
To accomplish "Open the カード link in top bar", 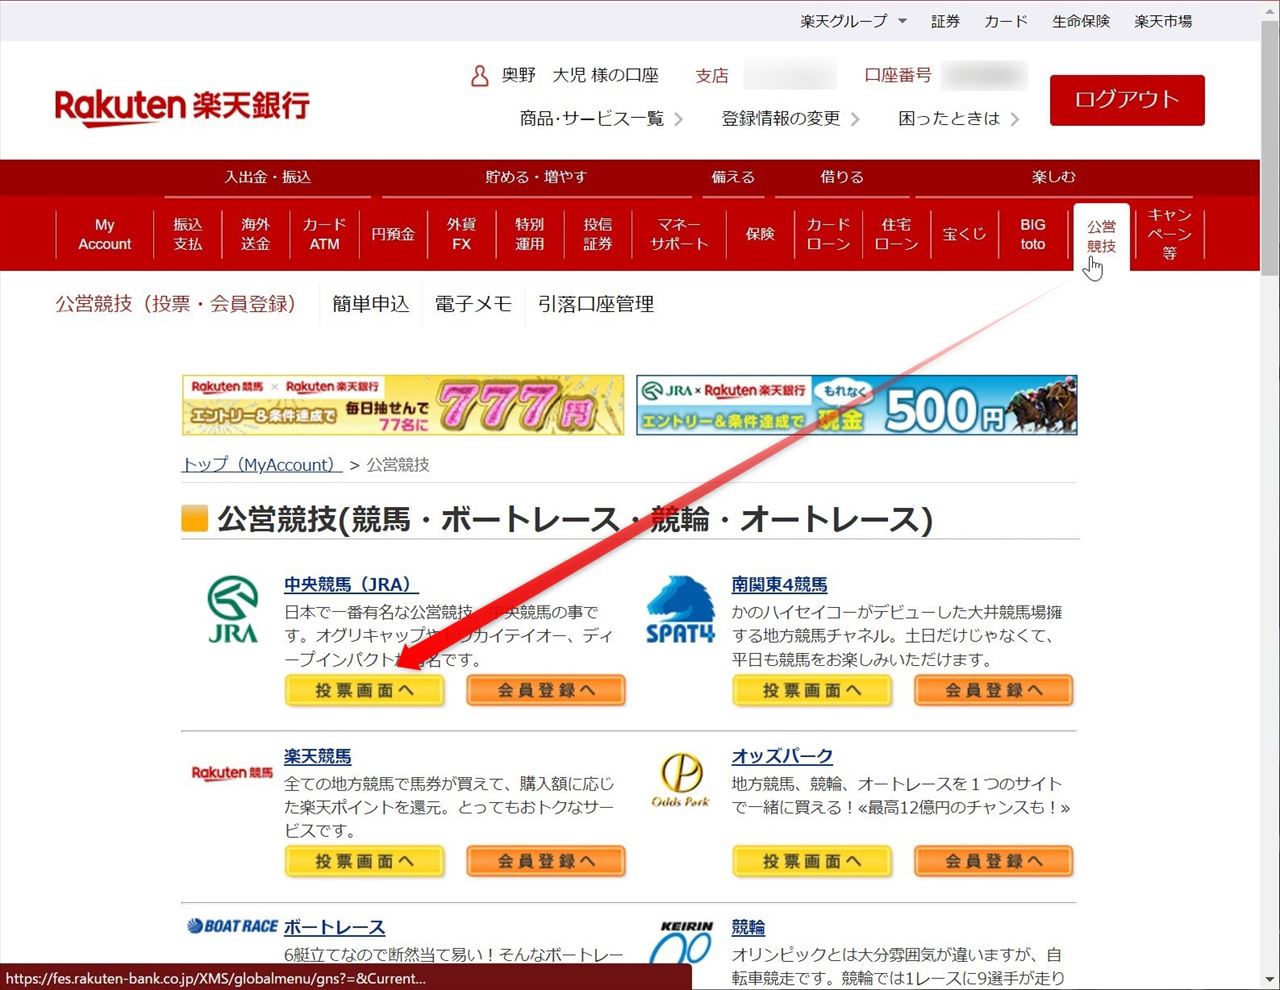I will [x=1005, y=21].
